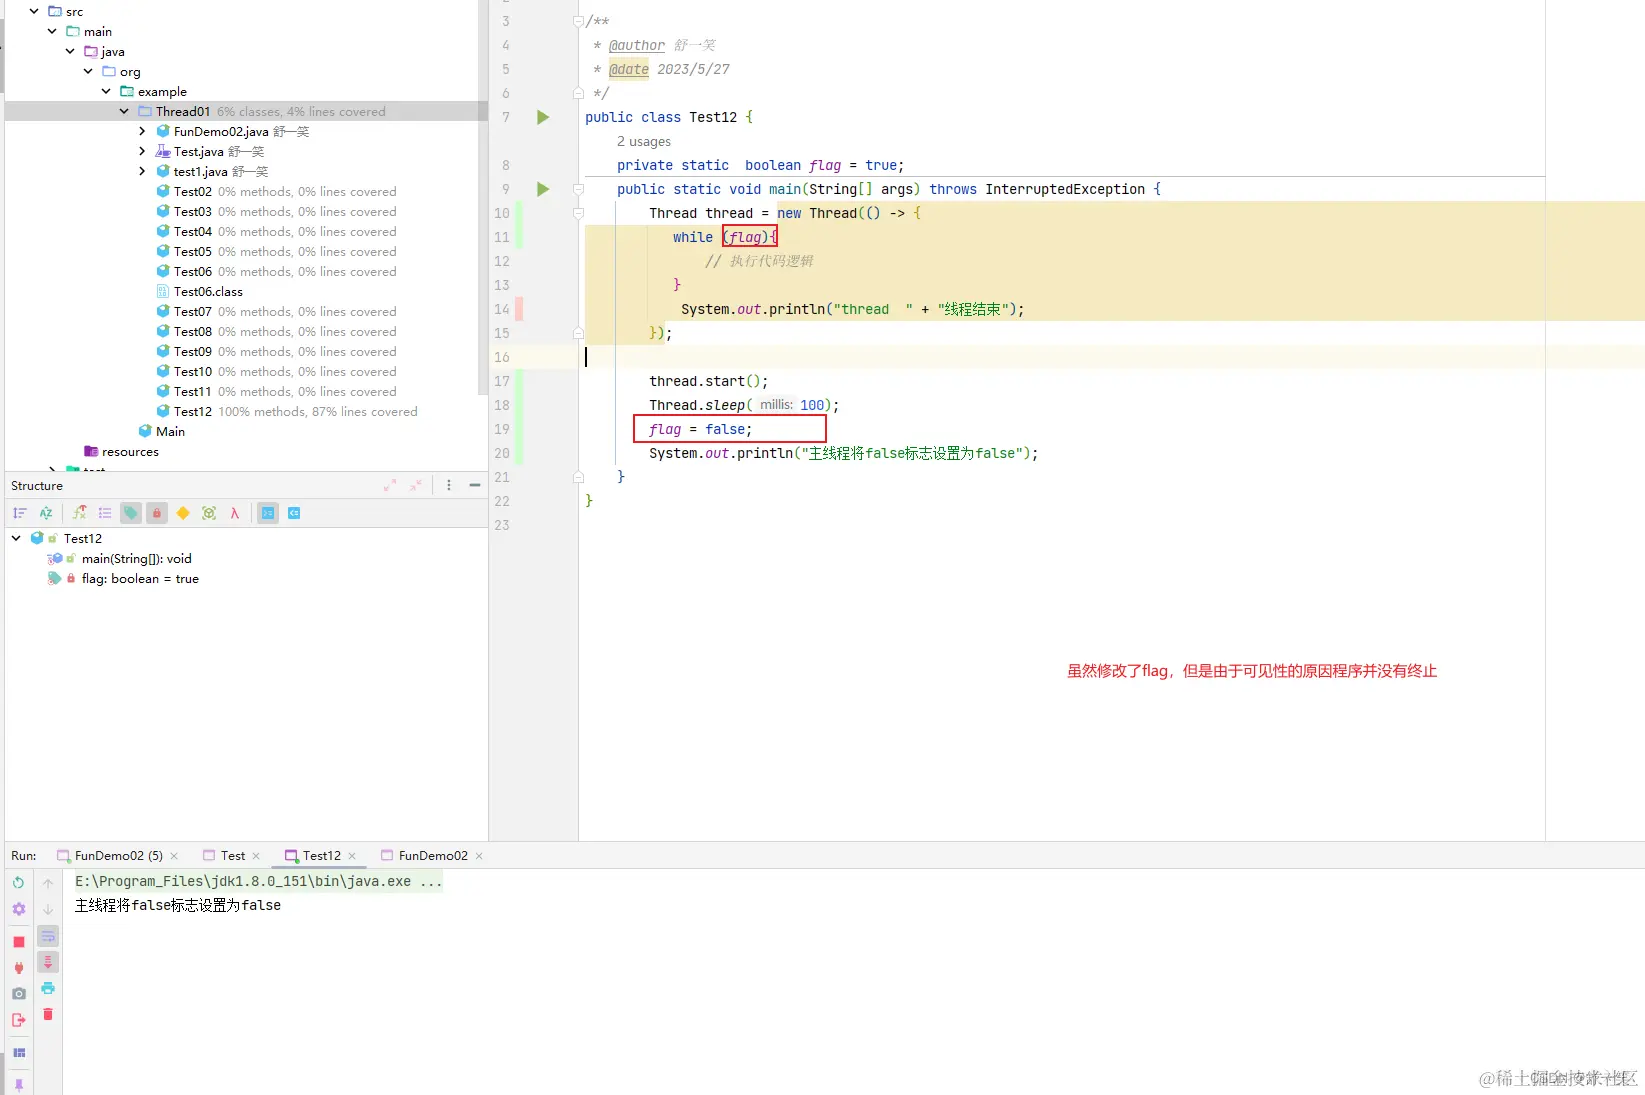This screenshot has width=1645, height=1095.
Task: Toggle soft-wrap in the console
Action: (48, 936)
